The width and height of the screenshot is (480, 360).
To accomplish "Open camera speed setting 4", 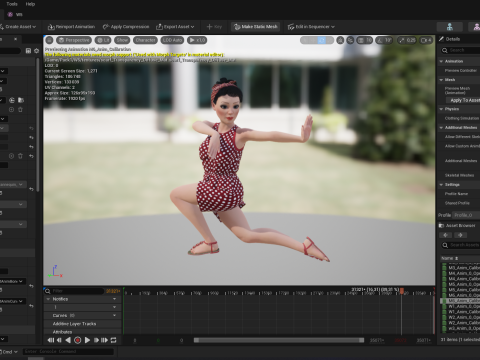I will pos(426,40).
